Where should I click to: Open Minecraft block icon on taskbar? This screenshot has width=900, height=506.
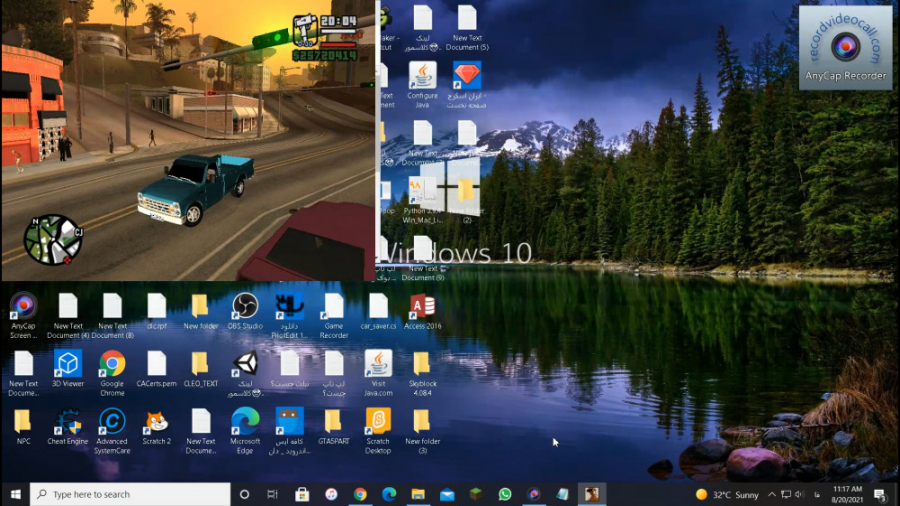(476, 494)
